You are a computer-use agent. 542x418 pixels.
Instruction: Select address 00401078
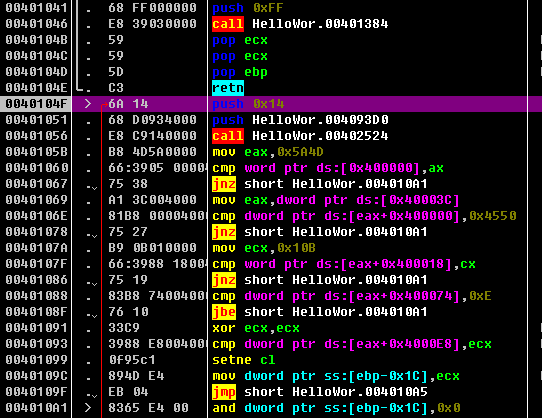(x=36, y=232)
